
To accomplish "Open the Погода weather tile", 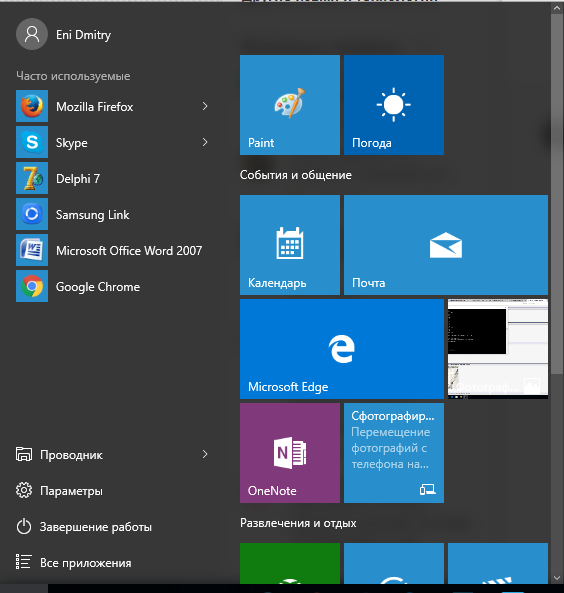I will pyautogui.click(x=394, y=105).
